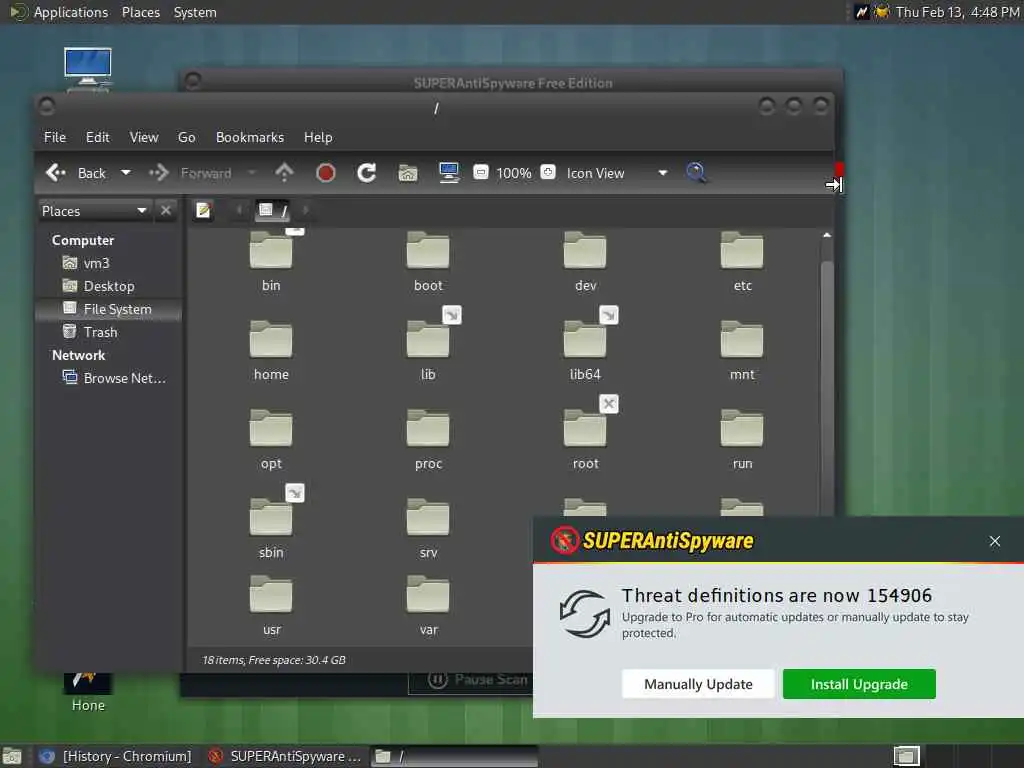
Task: Select the etc folder
Action: point(742,262)
